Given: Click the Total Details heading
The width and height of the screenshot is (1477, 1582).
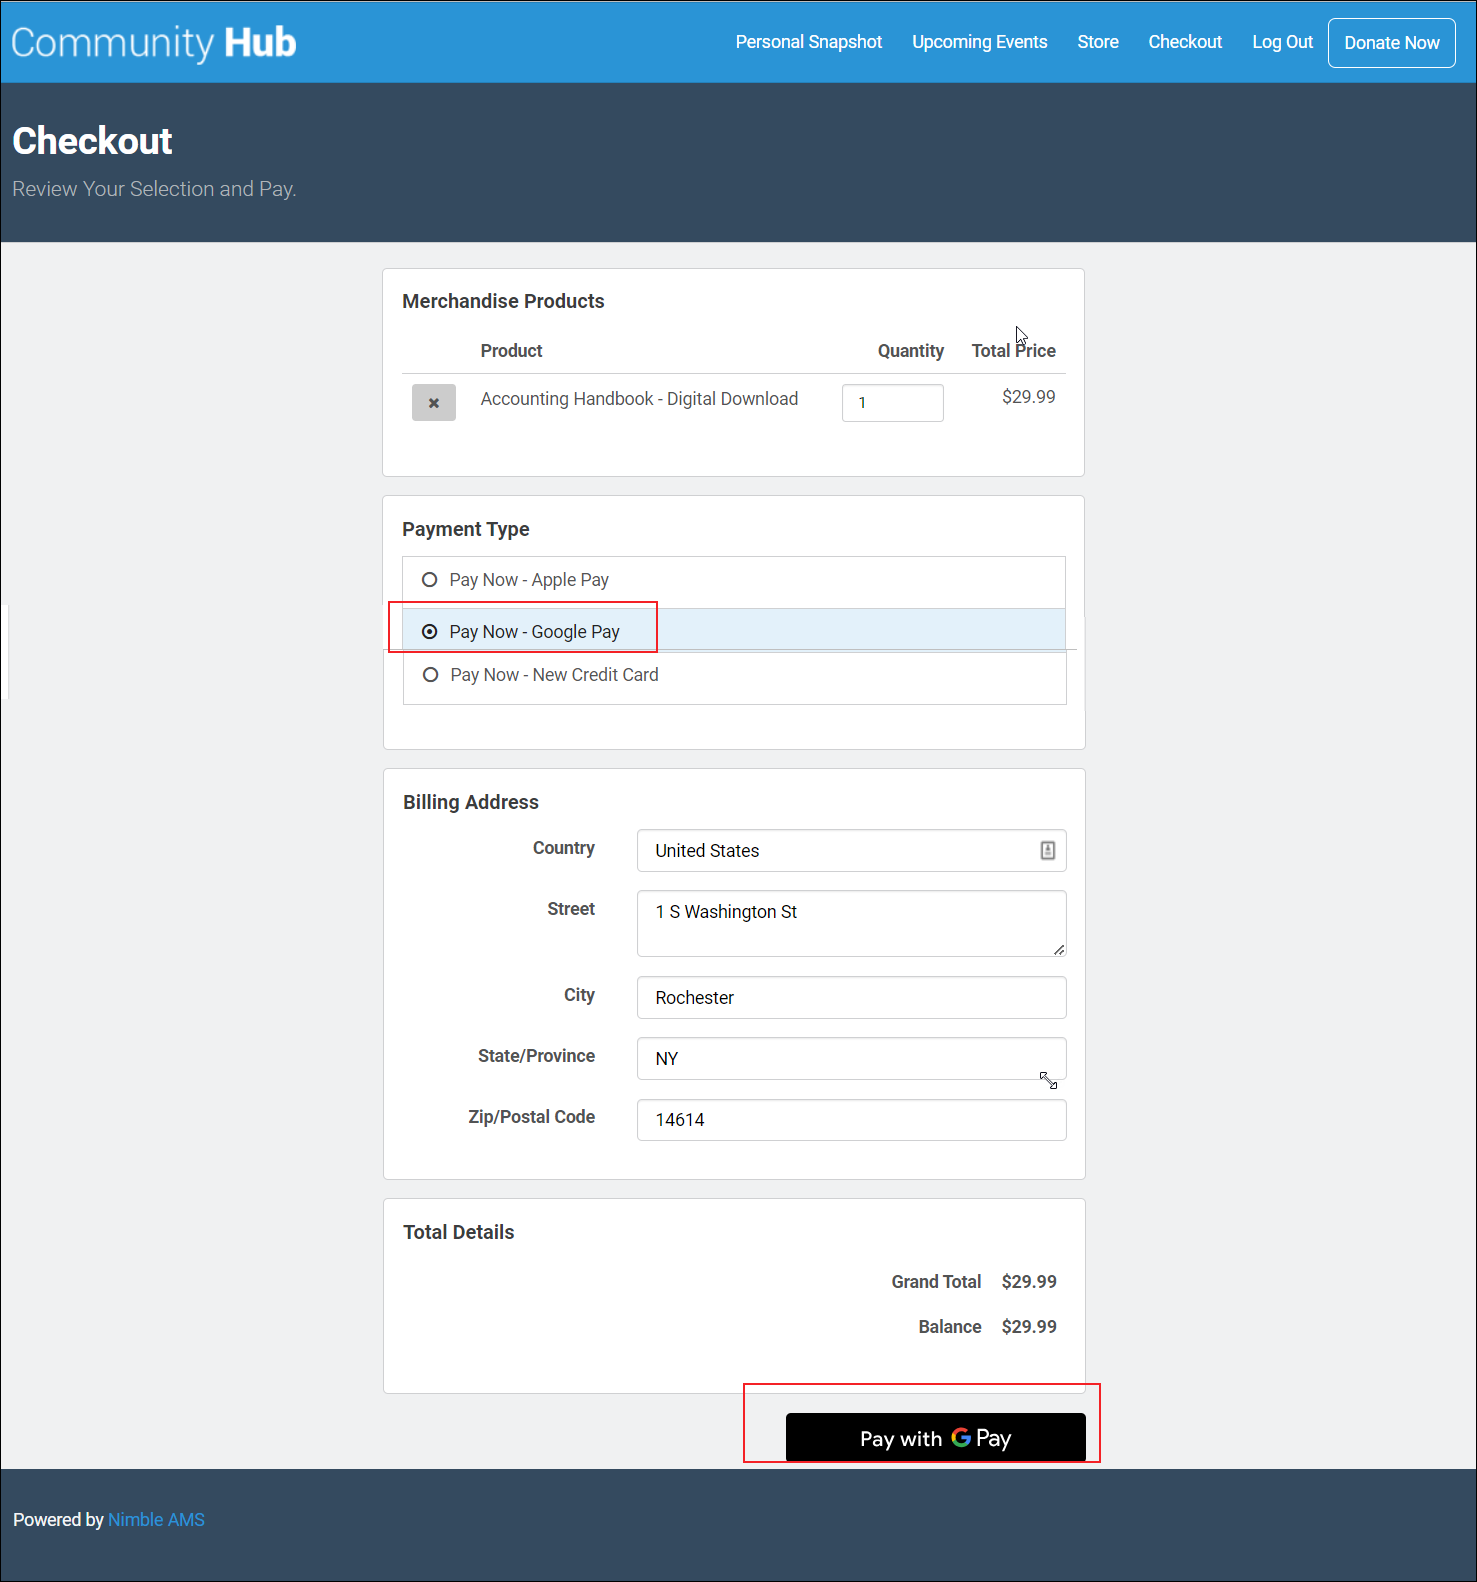Looking at the screenshot, I should click(x=459, y=1232).
